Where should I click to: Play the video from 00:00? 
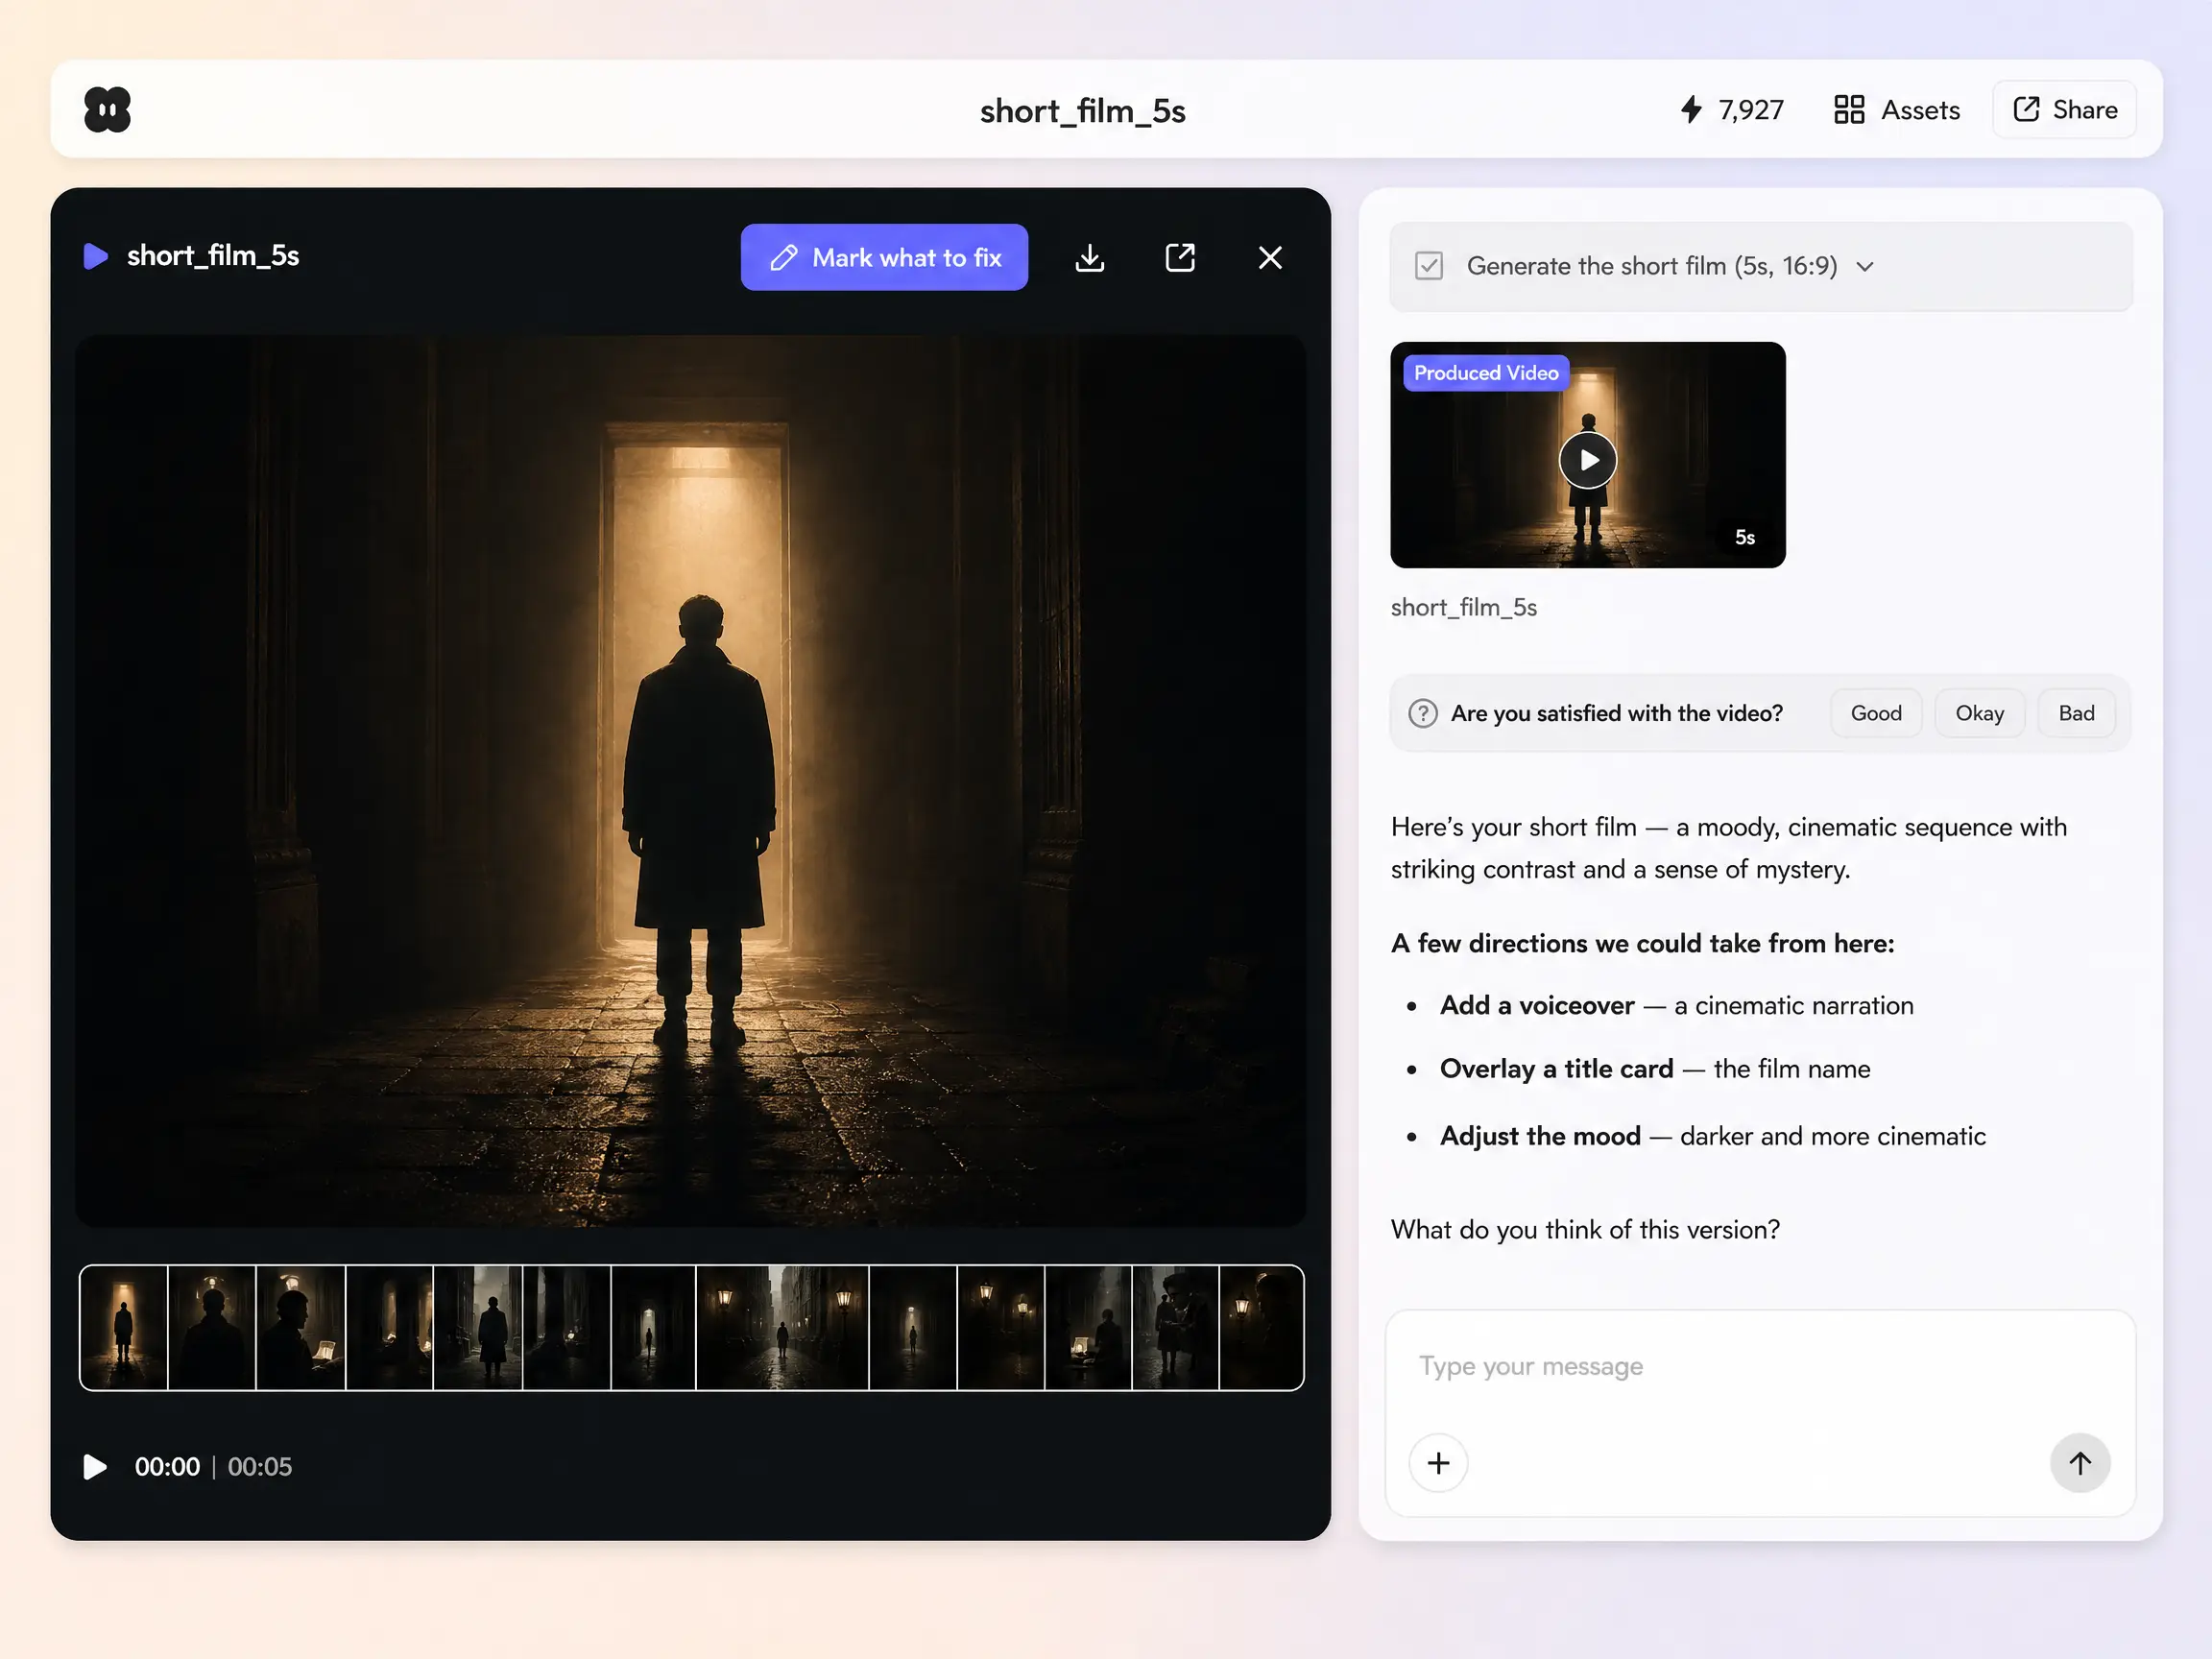94,1466
